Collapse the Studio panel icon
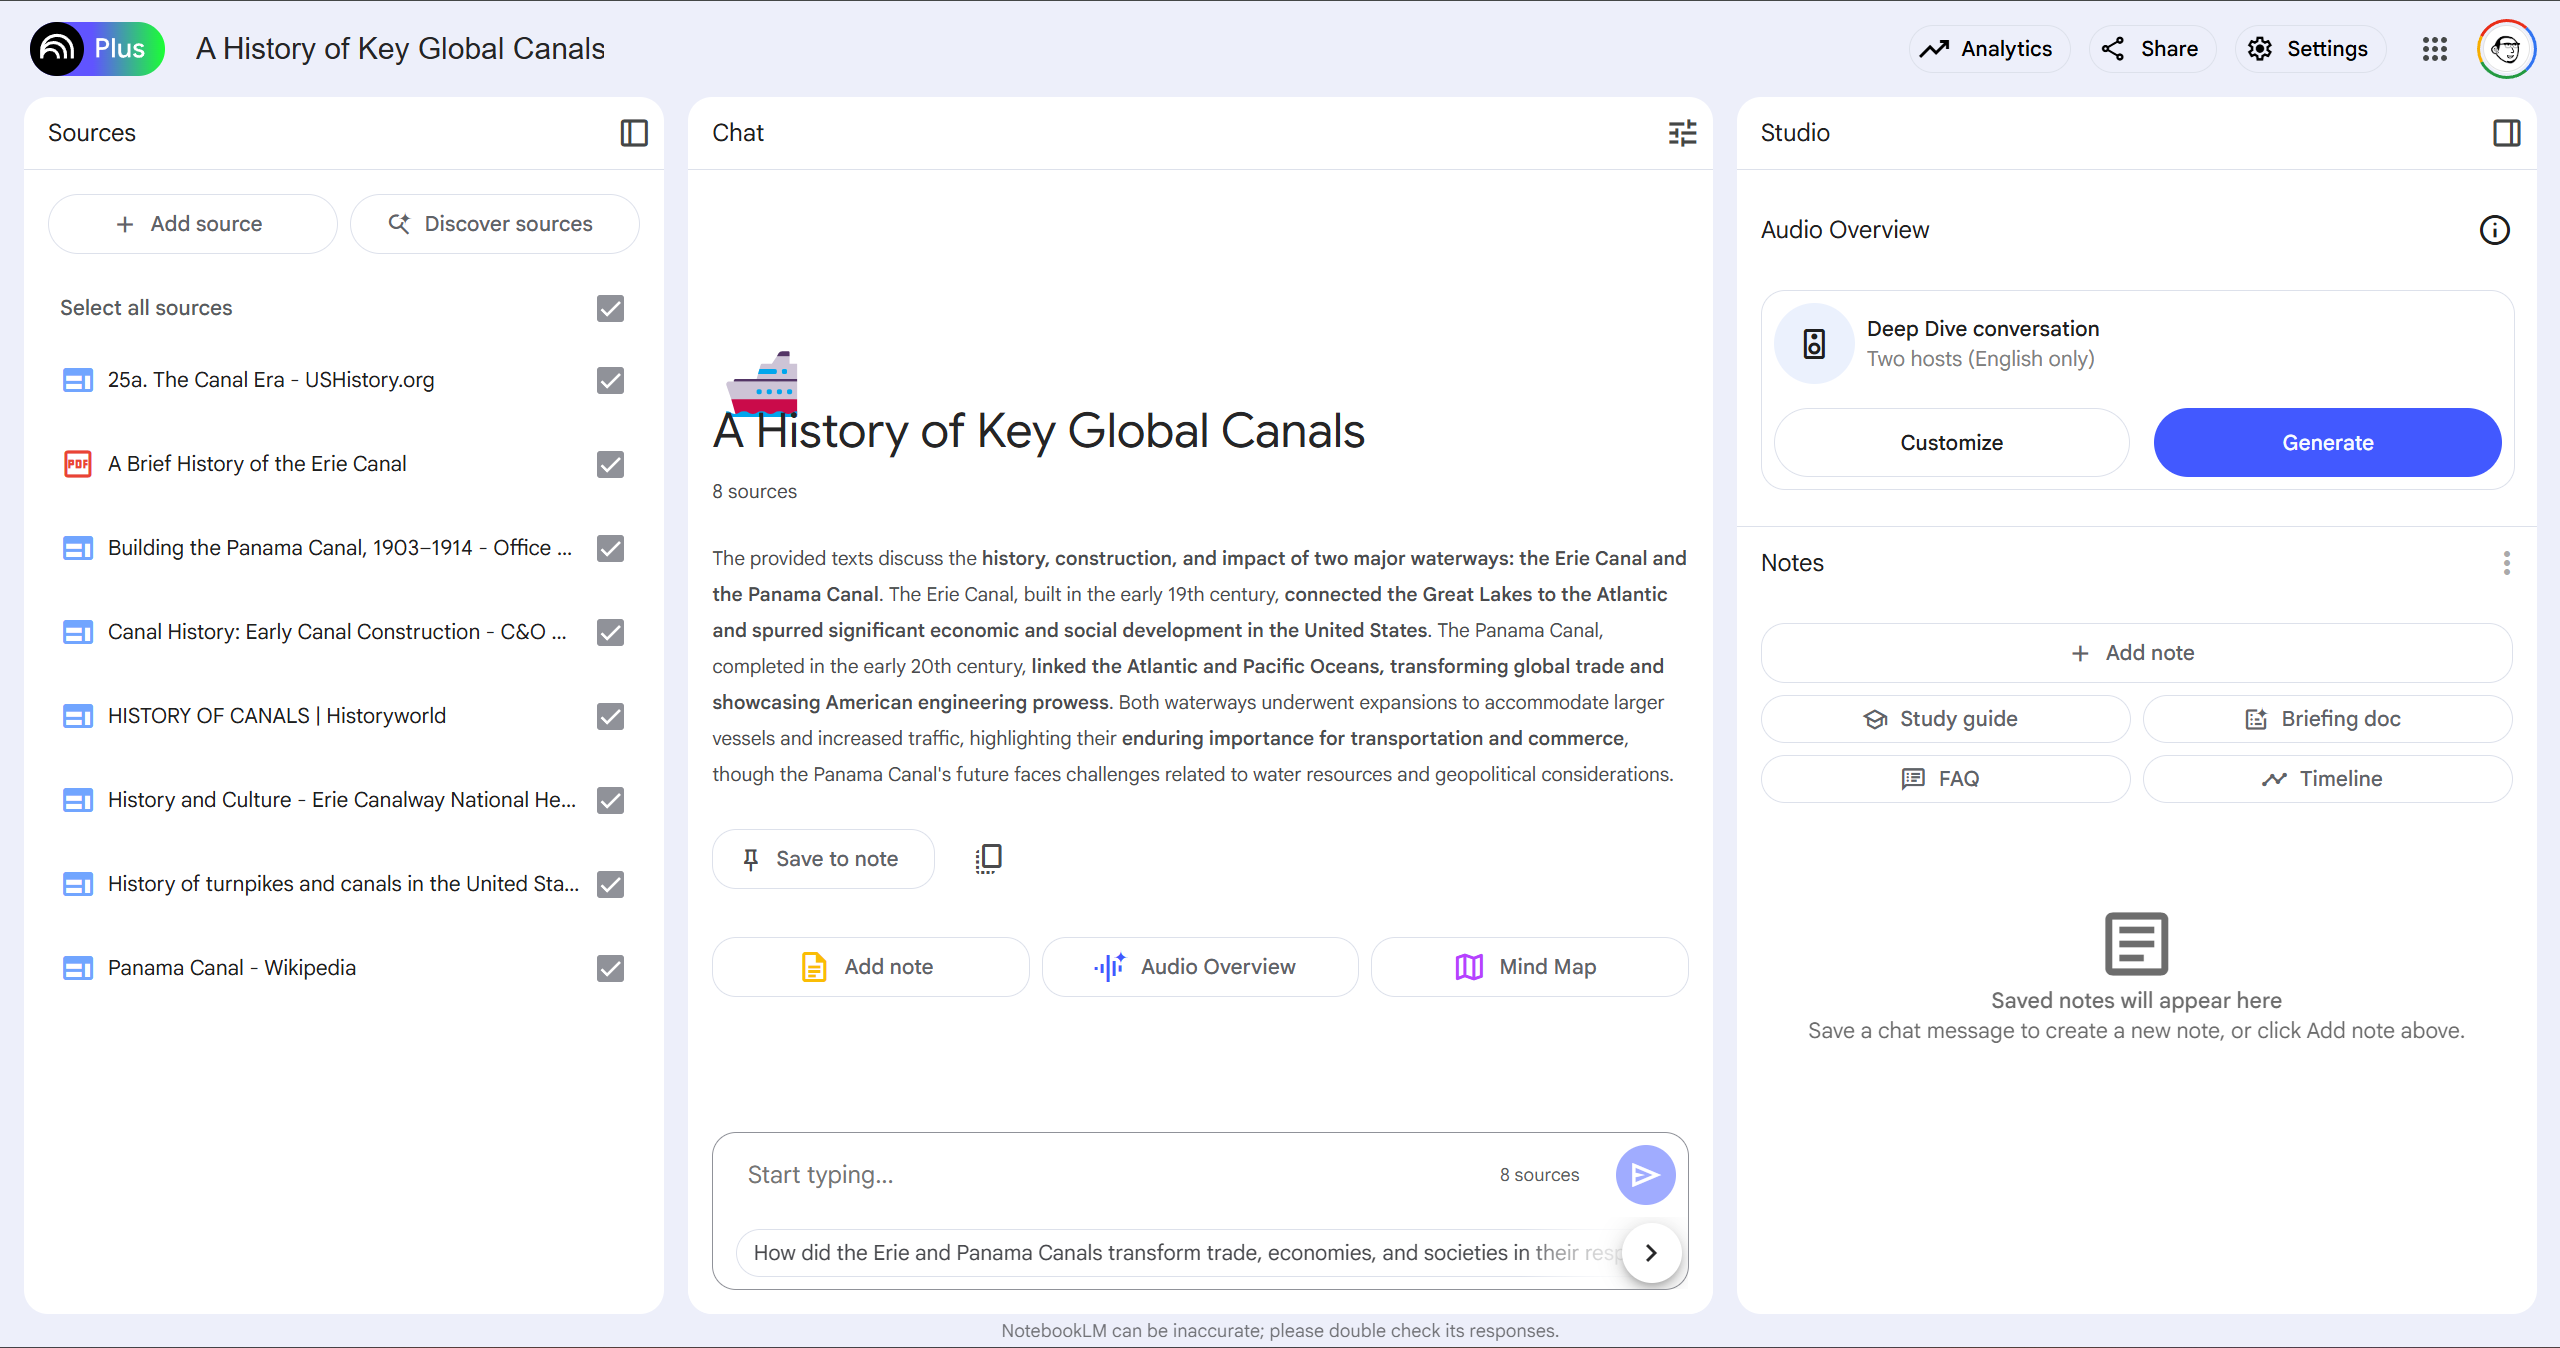 click(2506, 133)
